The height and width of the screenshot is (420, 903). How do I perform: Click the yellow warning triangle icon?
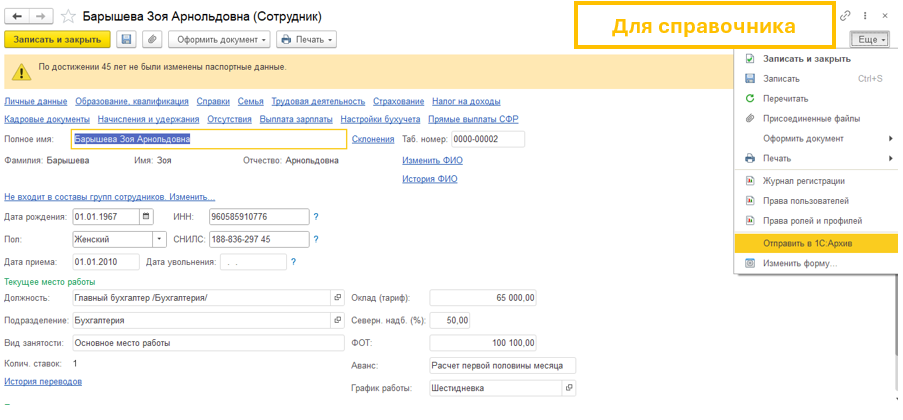[x=22, y=71]
